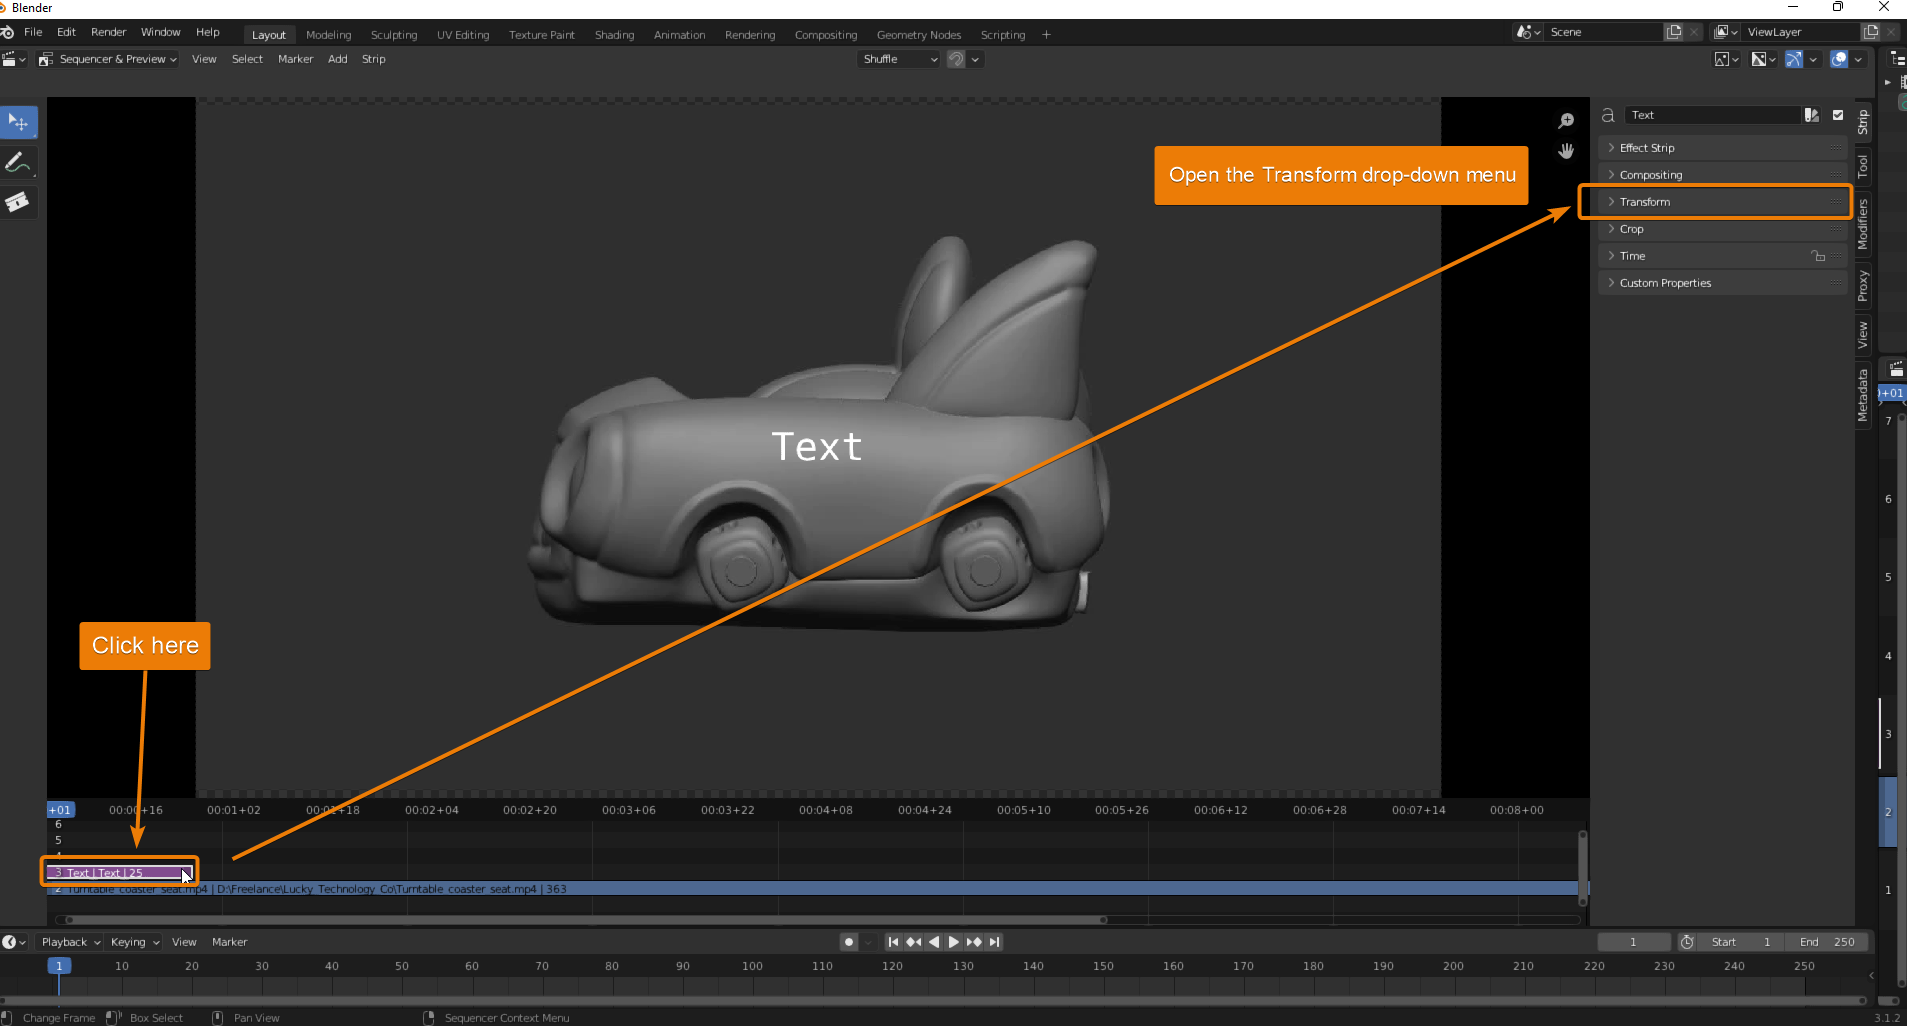Switch to the Shading workspace tab
This screenshot has height=1026, width=1907.
[614, 35]
